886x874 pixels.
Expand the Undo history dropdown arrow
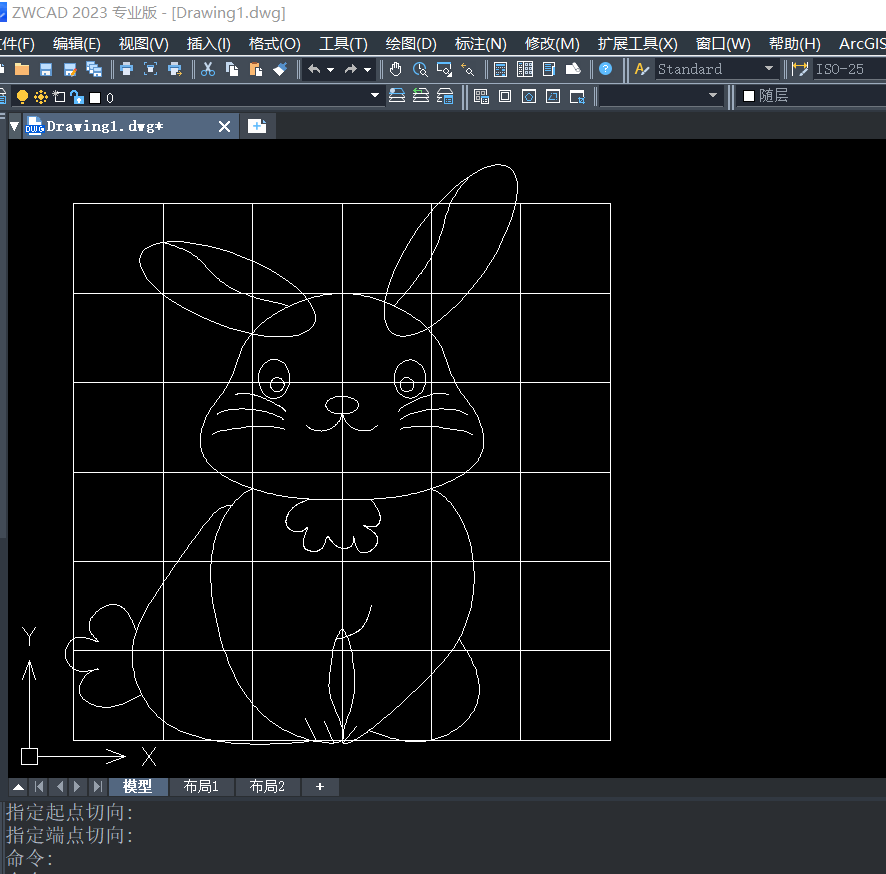coord(331,70)
